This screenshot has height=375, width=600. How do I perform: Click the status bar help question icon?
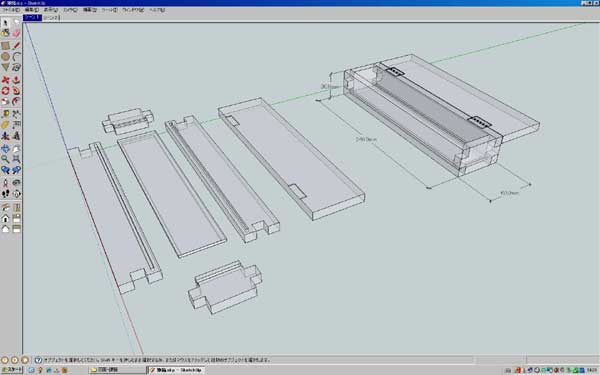[x=38, y=360]
